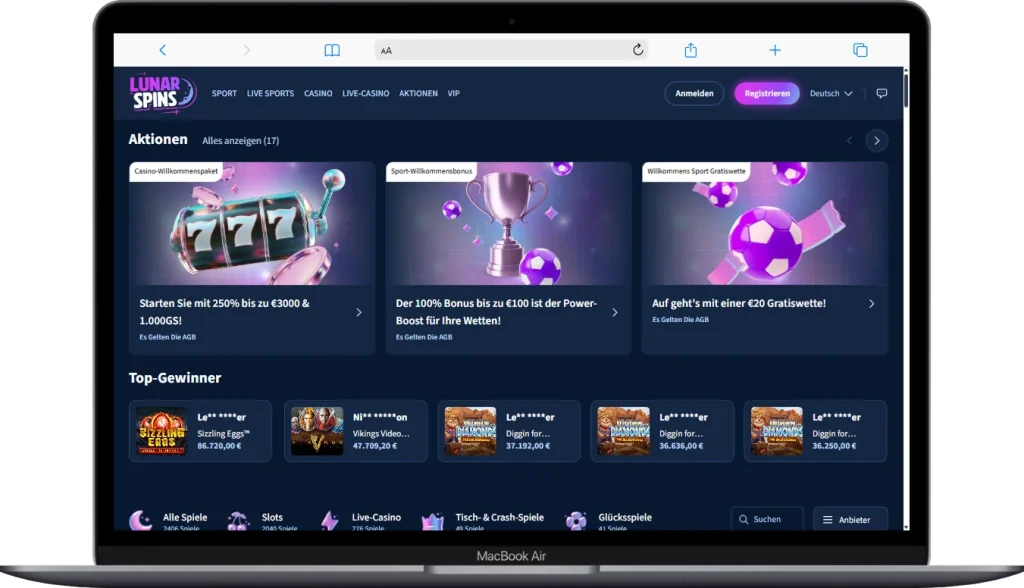Image resolution: width=1024 pixels, height=588 pixels.
Task: Click the Anbieter list icon
Action: (x=827, y=519)
